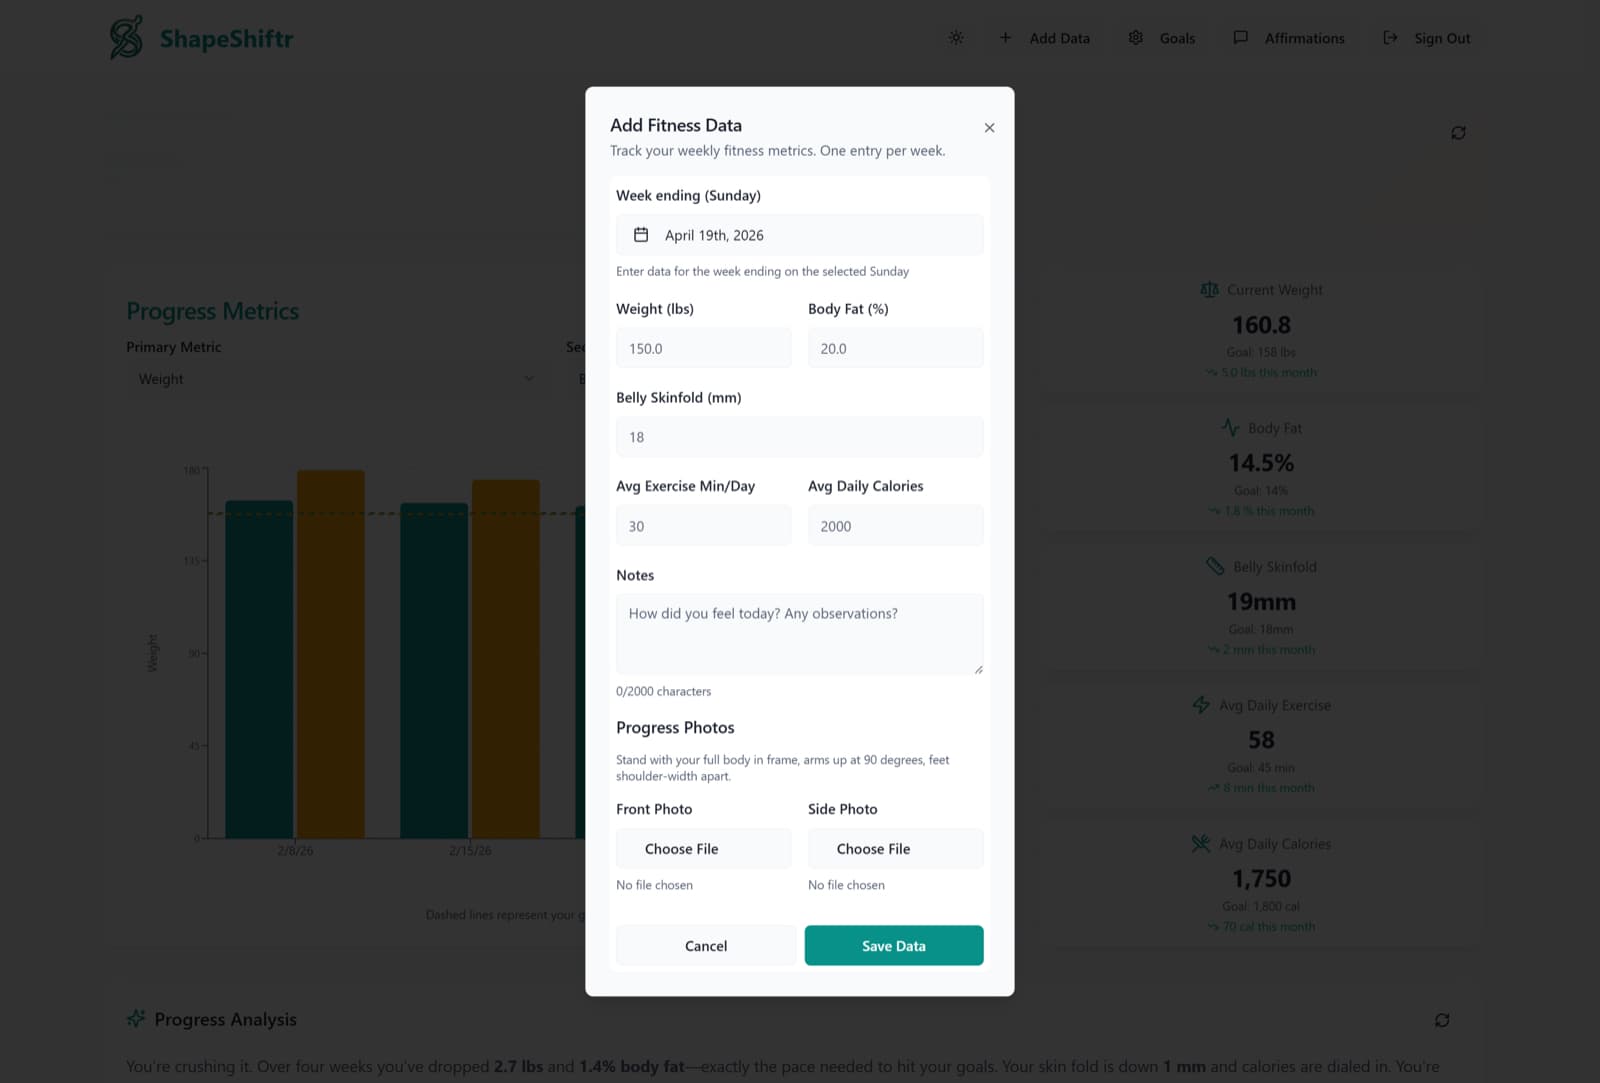1600x1083 pixels.
Task: Click the 1,750 avg daily calories value
Action: coord(1261,879)
